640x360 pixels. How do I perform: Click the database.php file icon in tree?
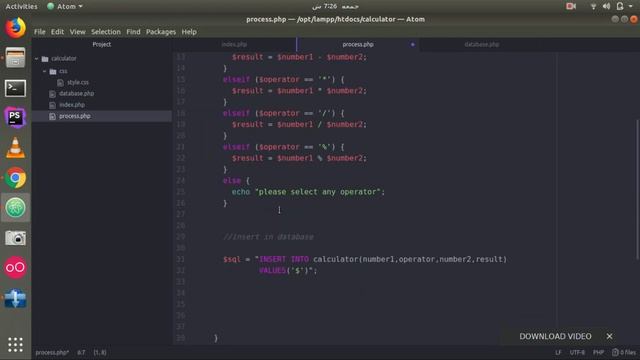click(52, 94)
